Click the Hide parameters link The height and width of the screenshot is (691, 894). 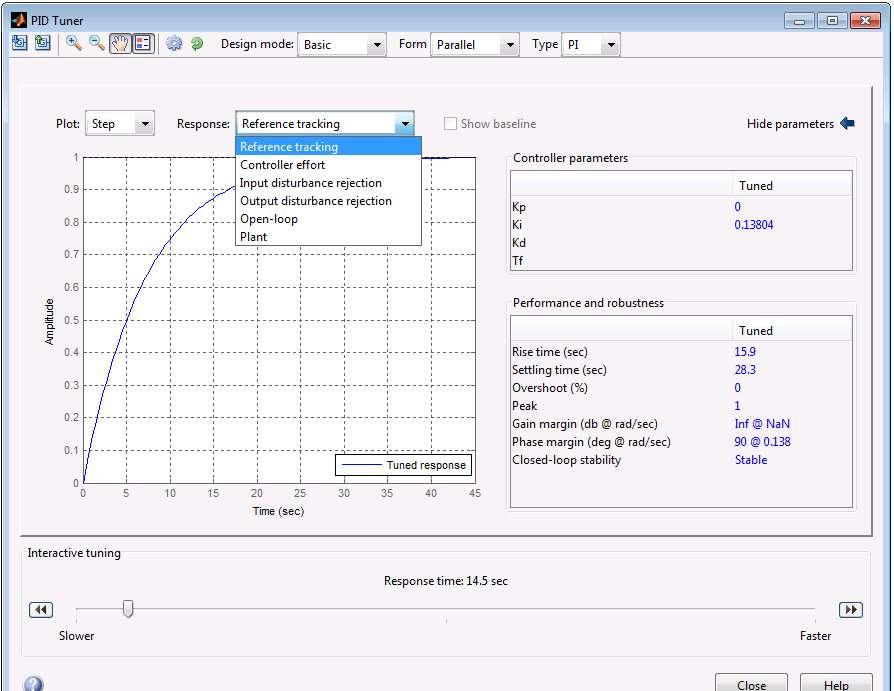(790, 124)
